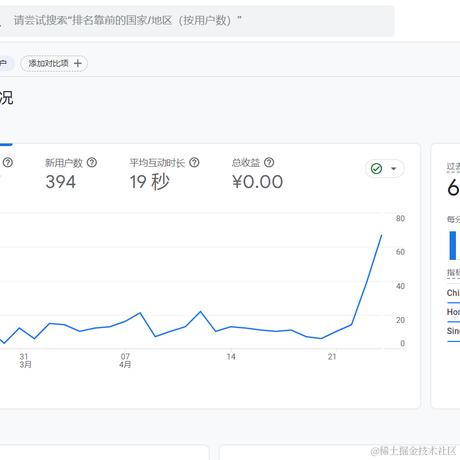Click the 31 3月 date axis label
This screenshot has height=460, width=460.
pyautogui.click(x=25, y=361)
